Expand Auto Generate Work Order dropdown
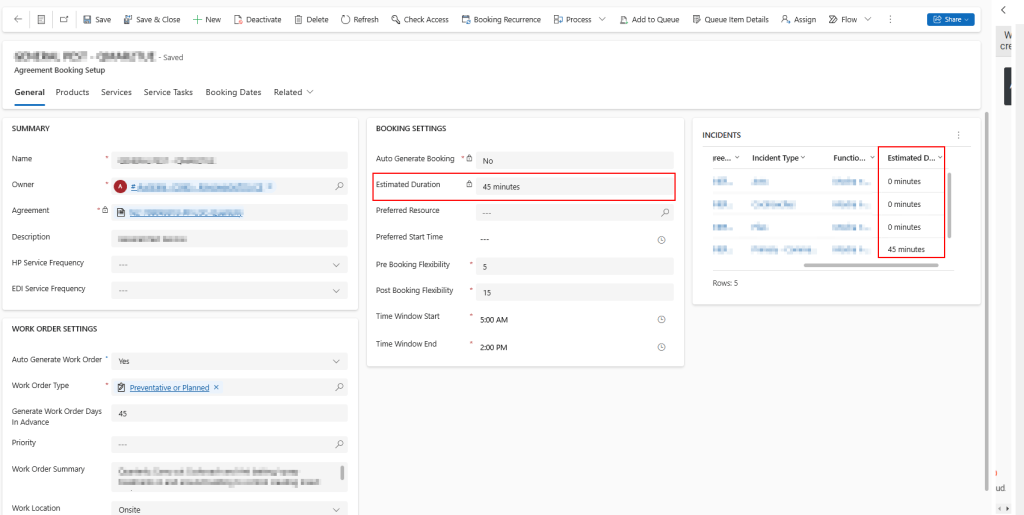This screenshot has width=1024, height=515. pyautogui.click(x=337, y=361)
